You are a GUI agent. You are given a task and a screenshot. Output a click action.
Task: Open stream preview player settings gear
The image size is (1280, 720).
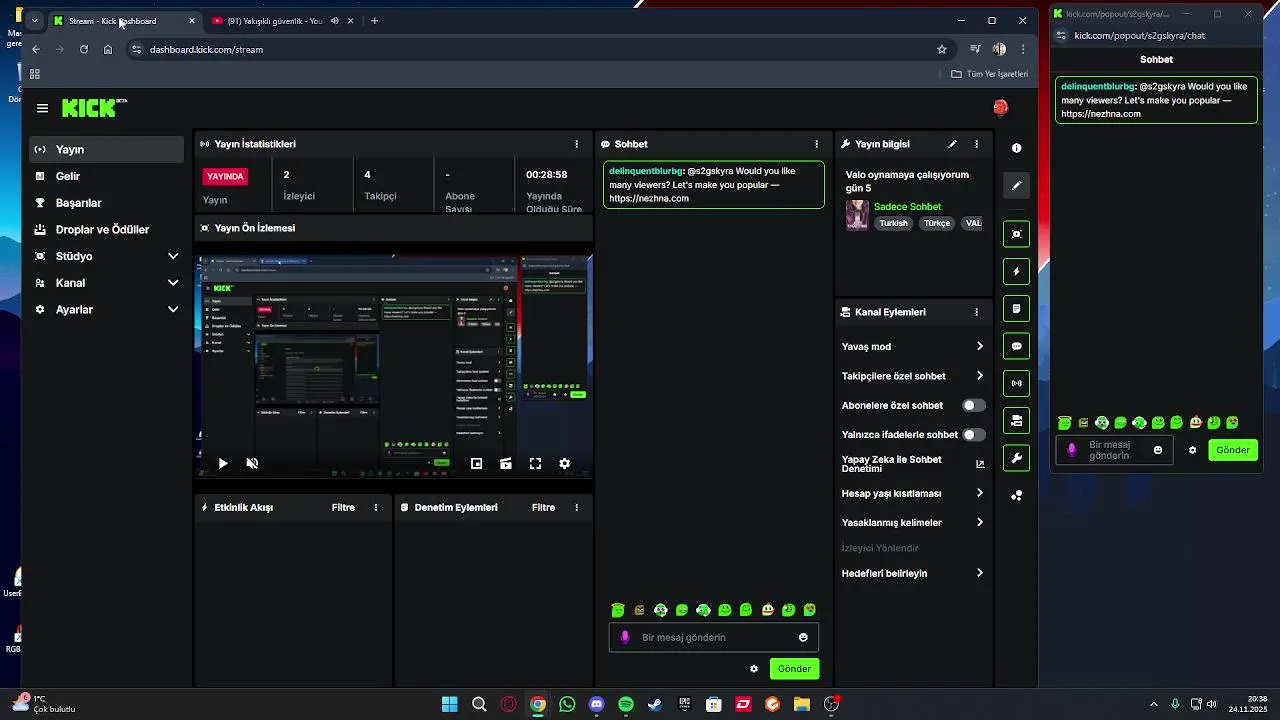(564, 463)
